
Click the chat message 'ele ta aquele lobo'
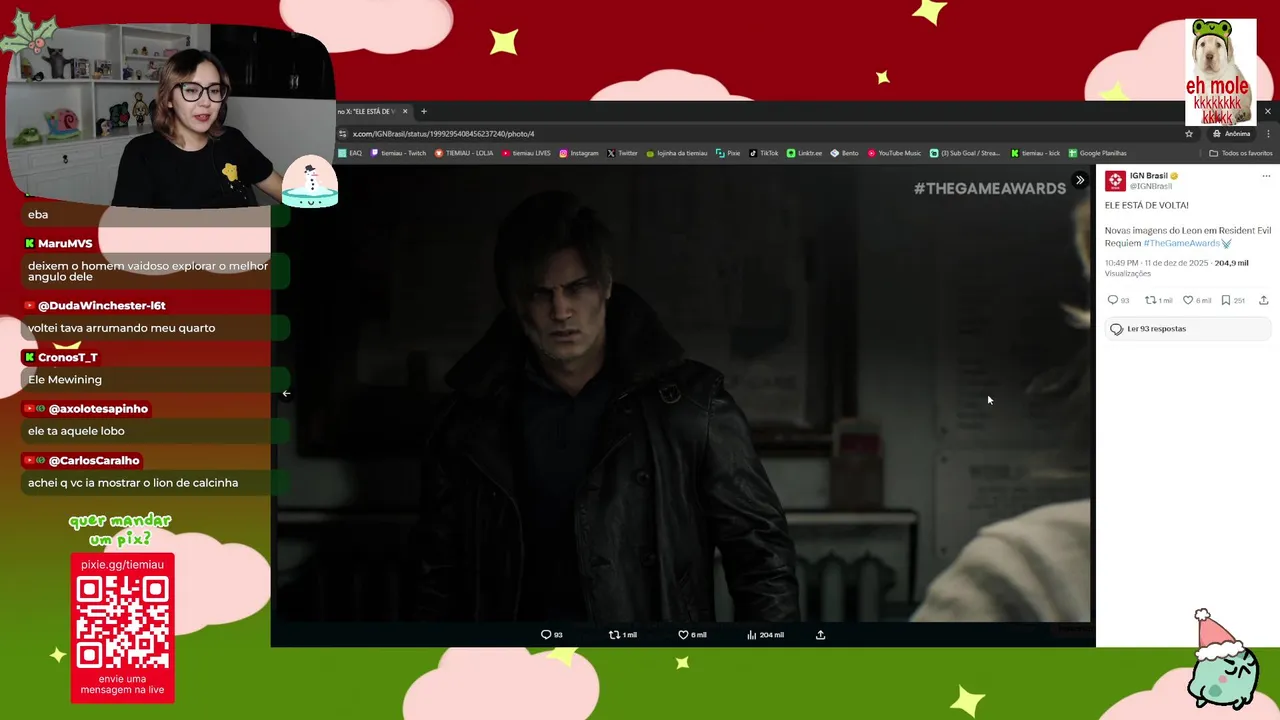click(x=76, y=431)
